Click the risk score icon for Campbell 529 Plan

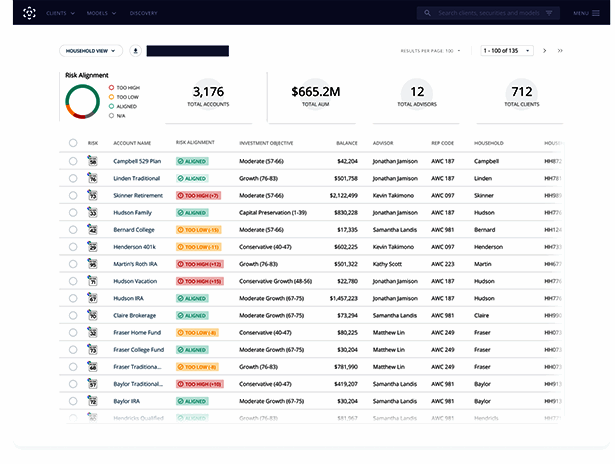pos(92,160)
